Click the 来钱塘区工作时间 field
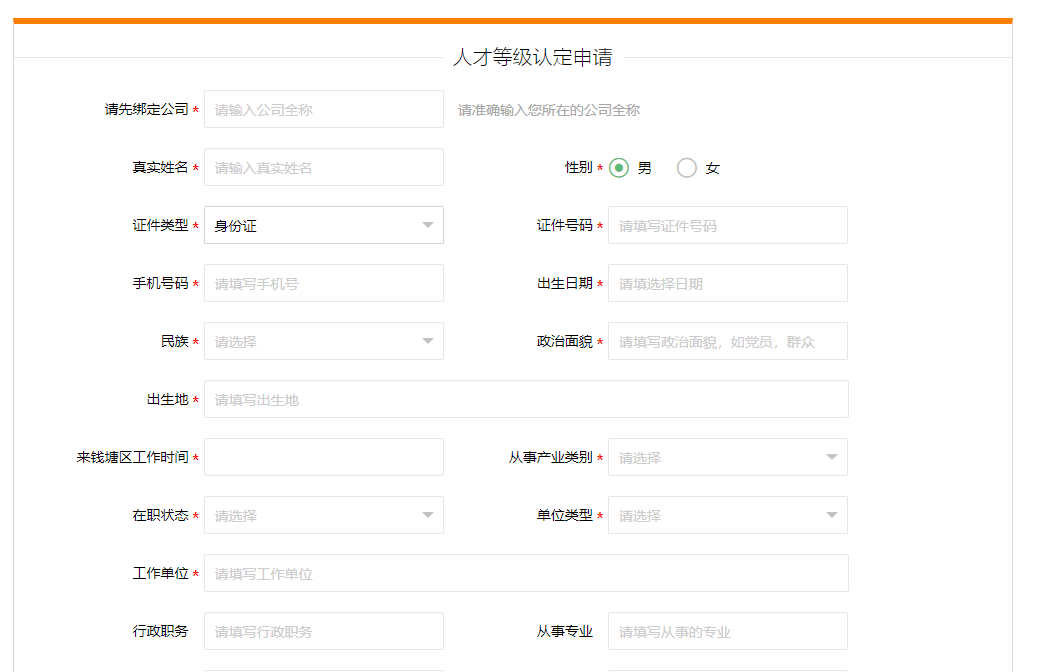This screenshot has height=672, width=1043. pos(323,457)
